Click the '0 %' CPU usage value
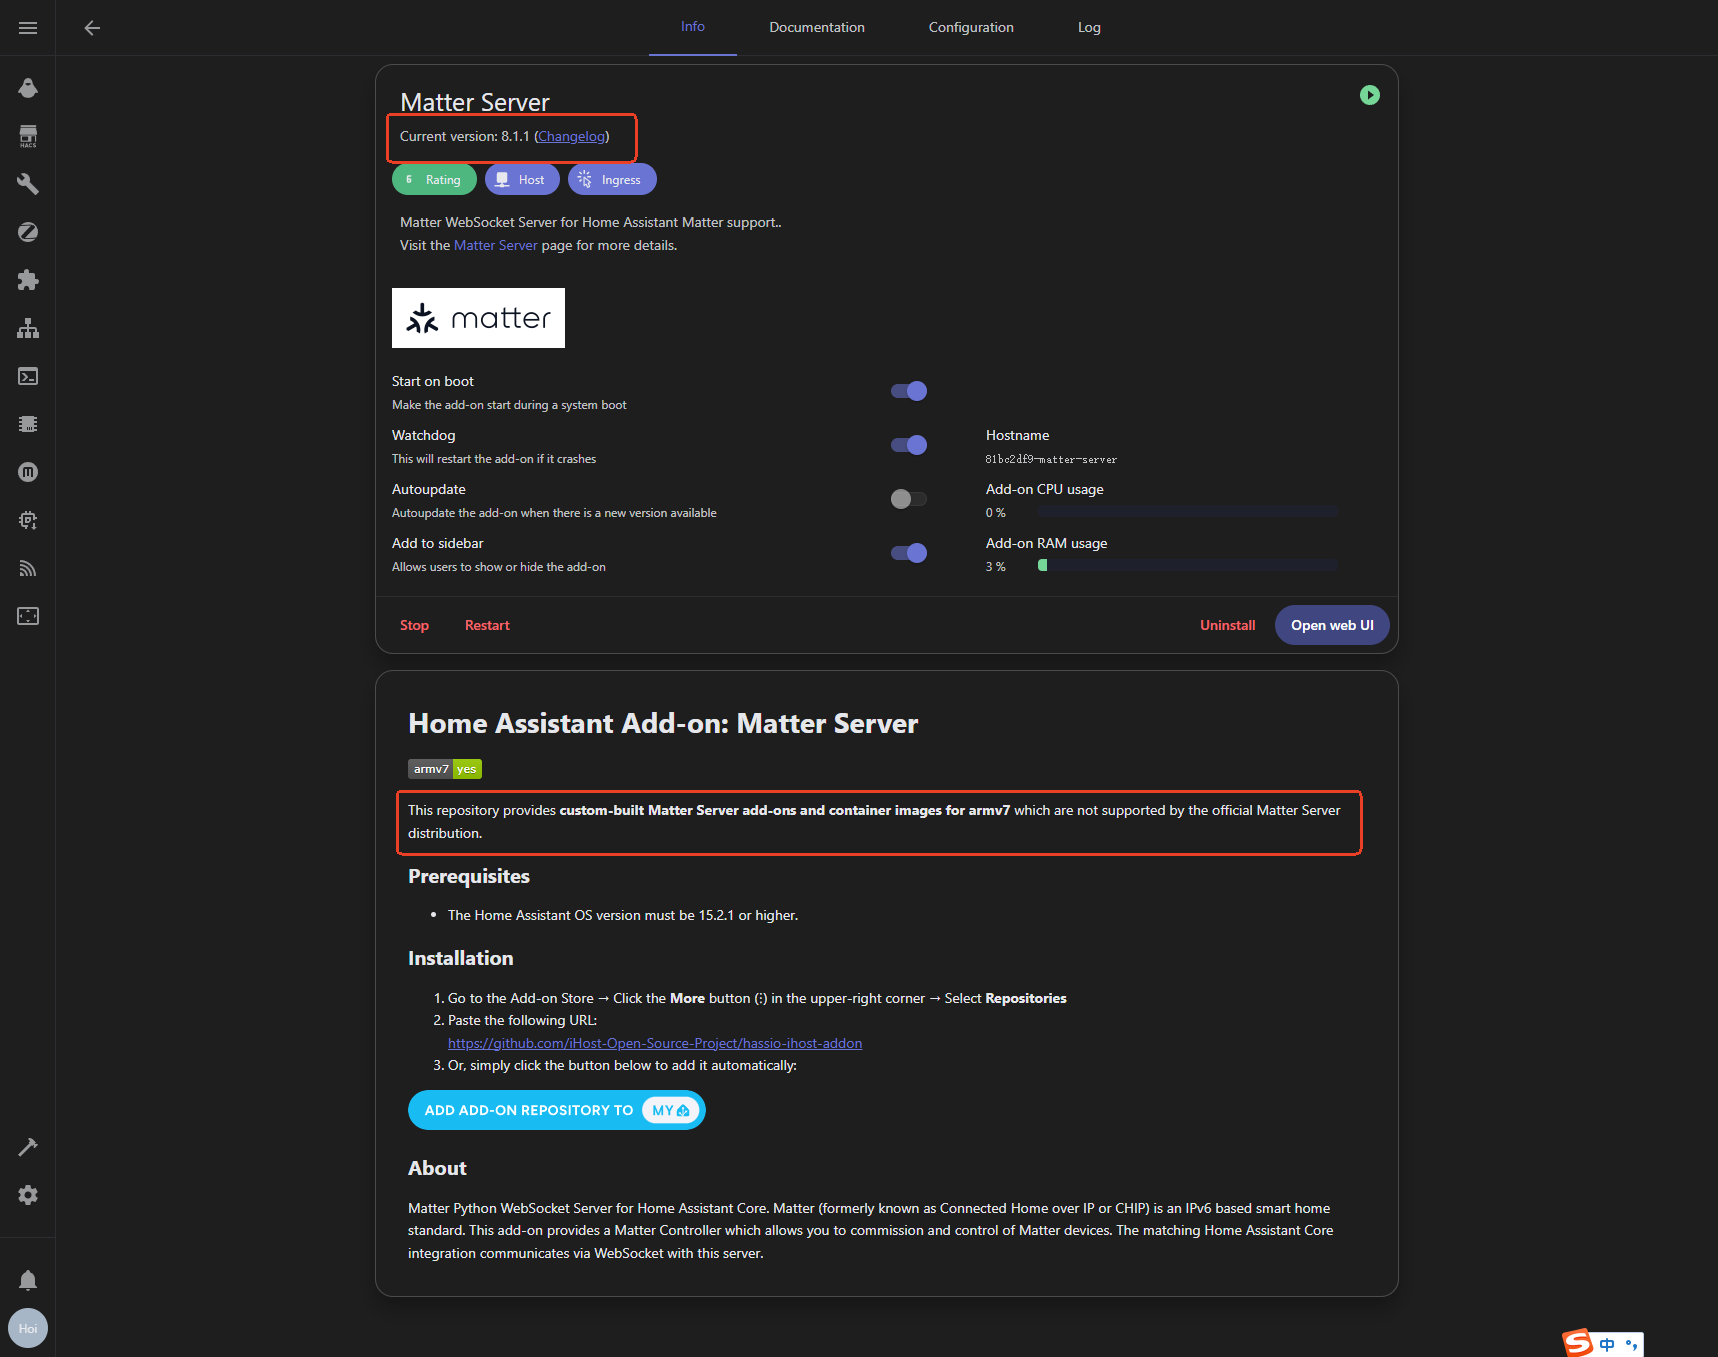1718x1357 pixels. click(x=996, y=512)
